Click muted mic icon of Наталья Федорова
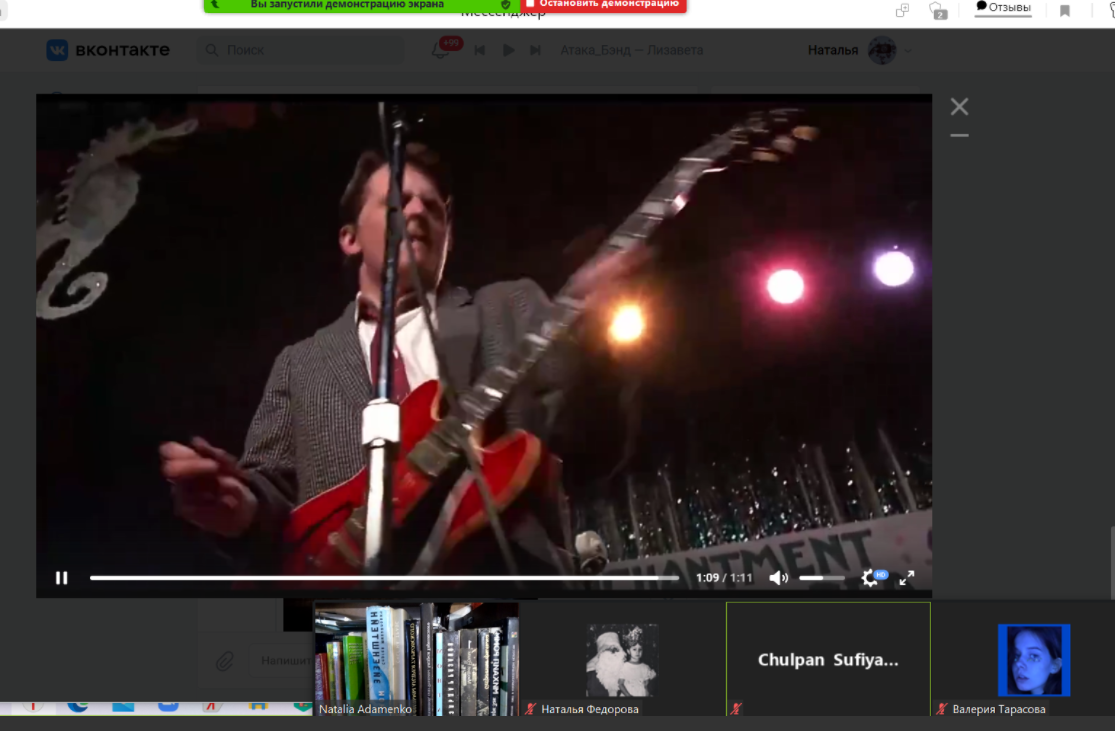Screen dimensions: 1115x731 click(530, 709)
